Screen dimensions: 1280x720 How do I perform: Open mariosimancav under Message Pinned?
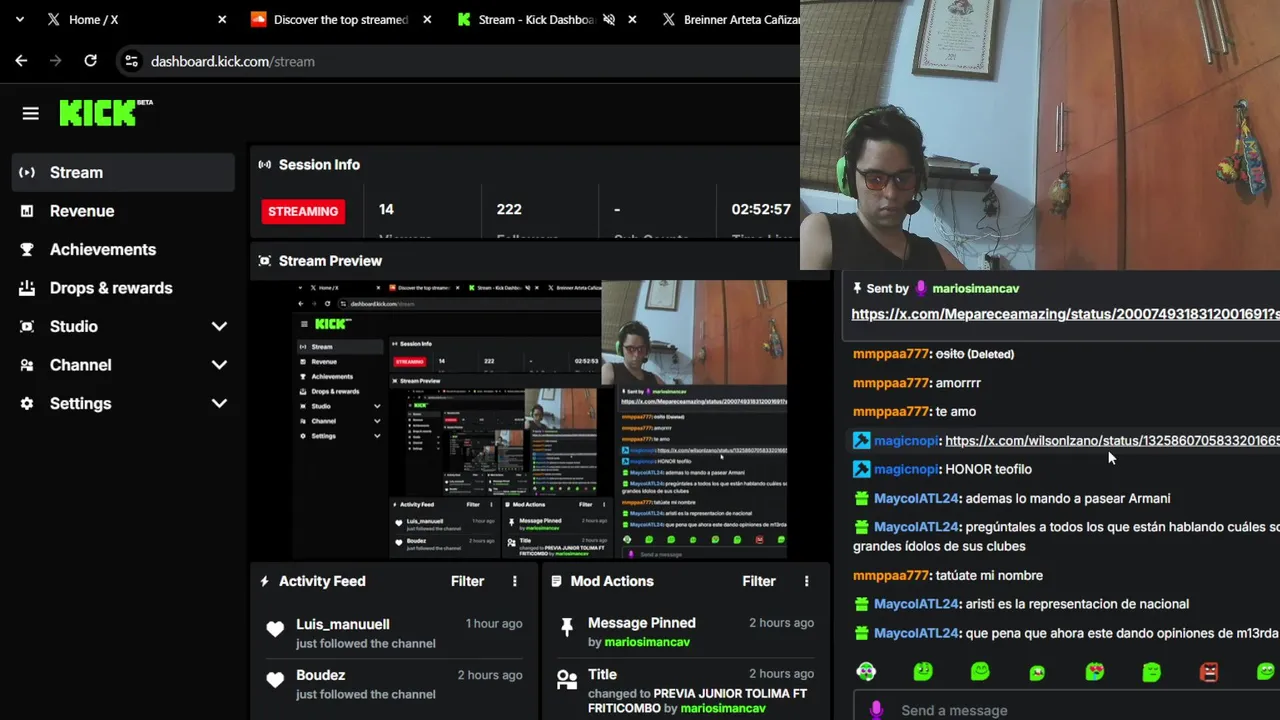click(x=647, y=642)
